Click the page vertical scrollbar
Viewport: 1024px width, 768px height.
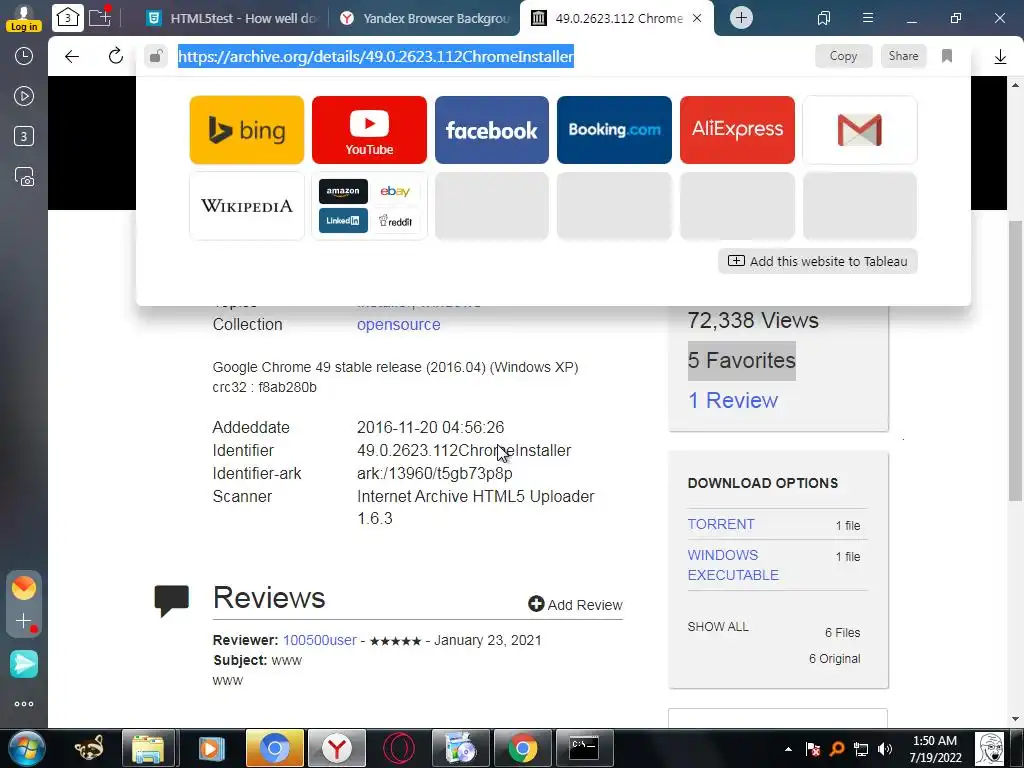1016,361
